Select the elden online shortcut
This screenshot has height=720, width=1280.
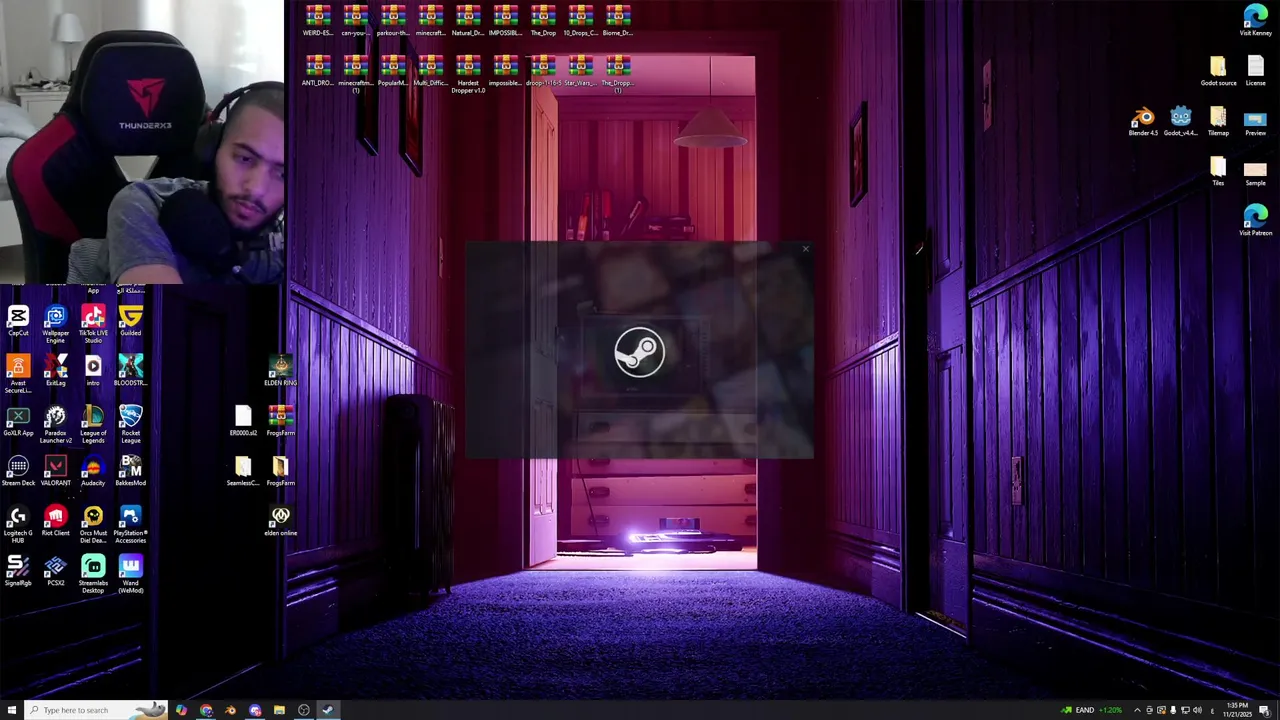pyautogui.click(x=280, y=522)
